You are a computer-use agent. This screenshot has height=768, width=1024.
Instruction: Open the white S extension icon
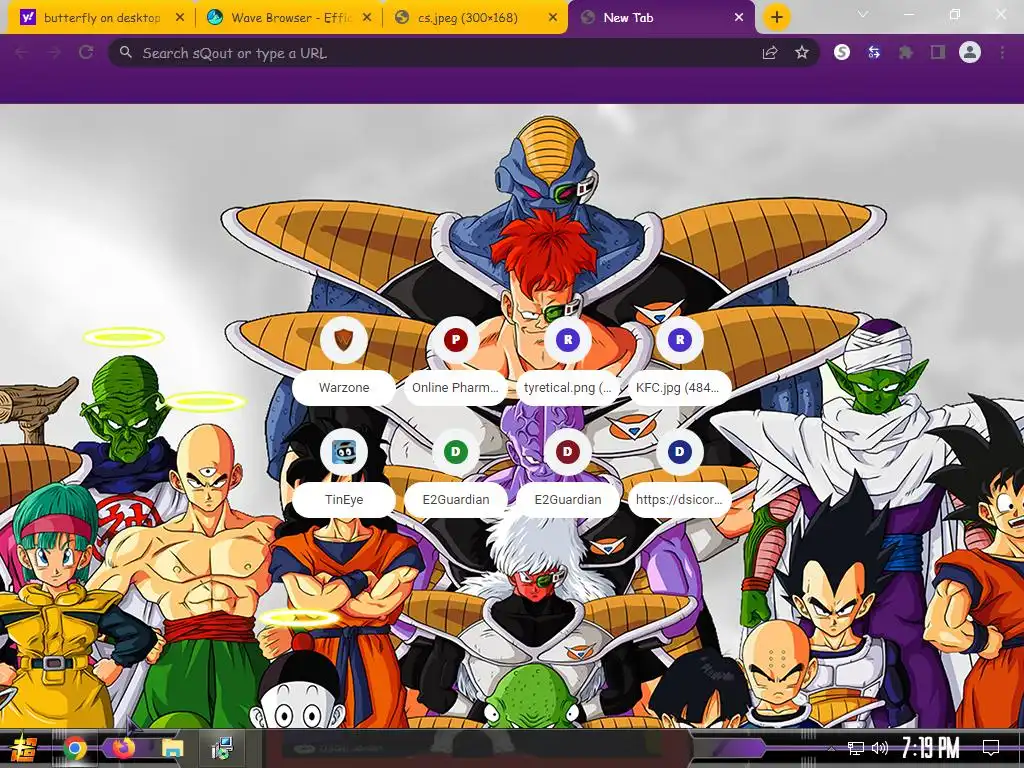pyautogui.click(x=842, y=52)
